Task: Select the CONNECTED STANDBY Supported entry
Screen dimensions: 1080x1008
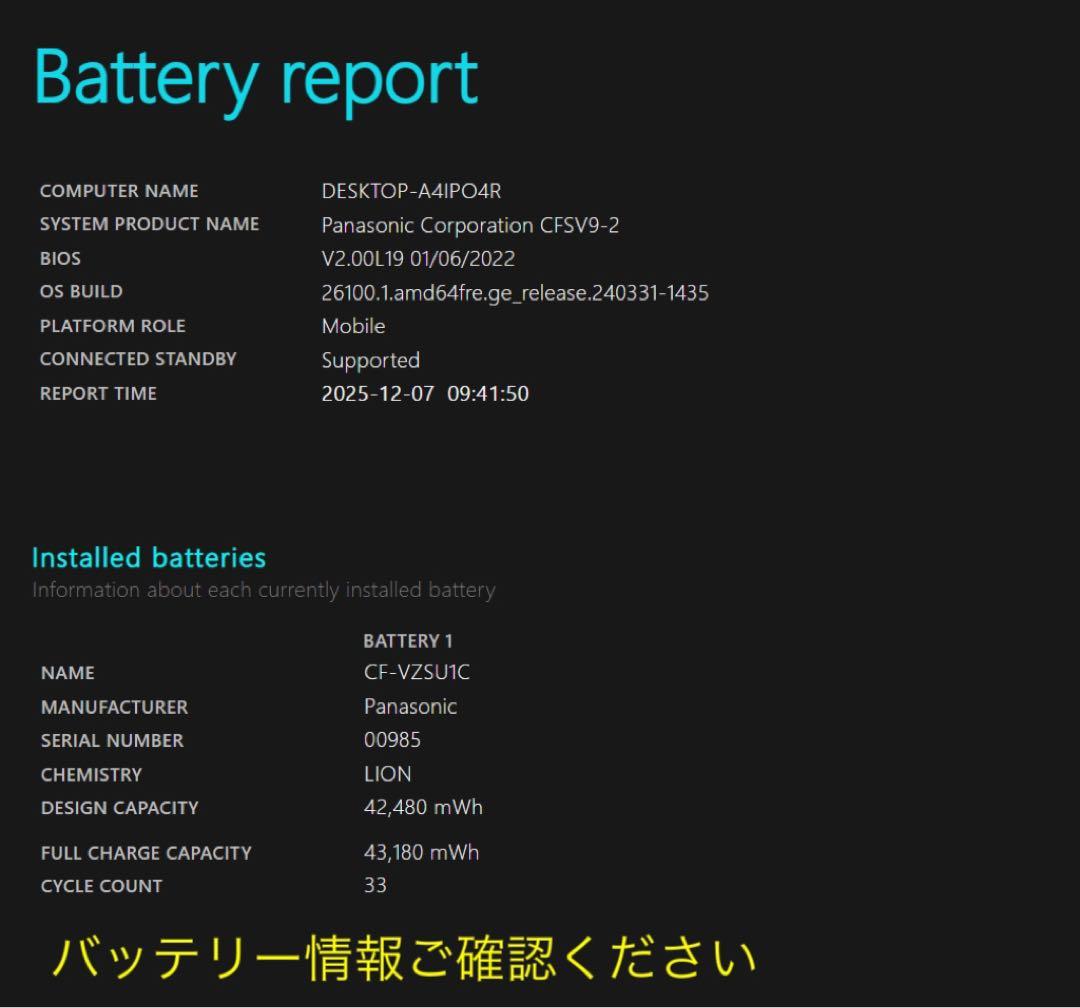Action: click(371, 360)
